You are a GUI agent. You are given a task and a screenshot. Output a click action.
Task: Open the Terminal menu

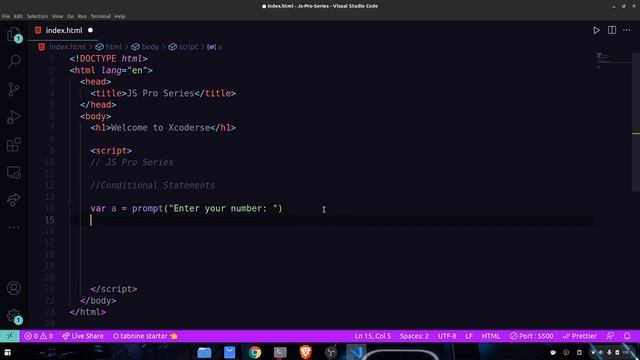tap(100, 16)
